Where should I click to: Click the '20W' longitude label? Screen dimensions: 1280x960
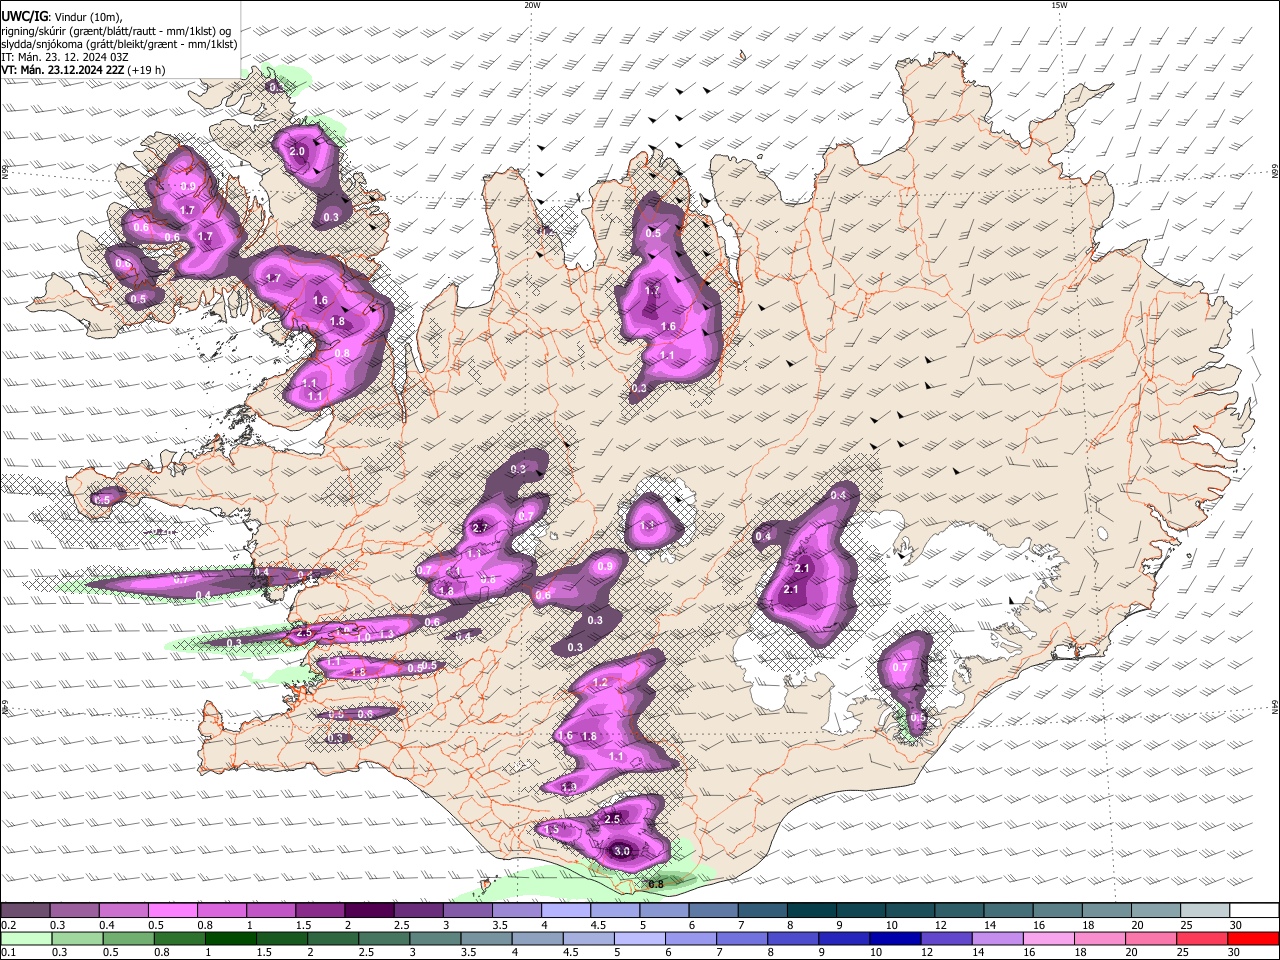pyautogui.click(x=532, y=5)
